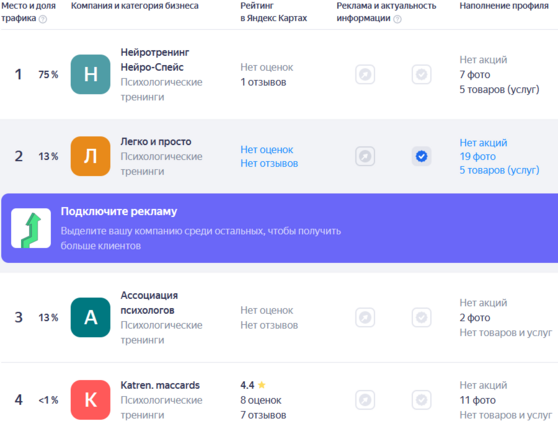Open the 'Нет отзывов' blue link
The height and width of the screenshot is (434, 558).
tap(269, 163)
